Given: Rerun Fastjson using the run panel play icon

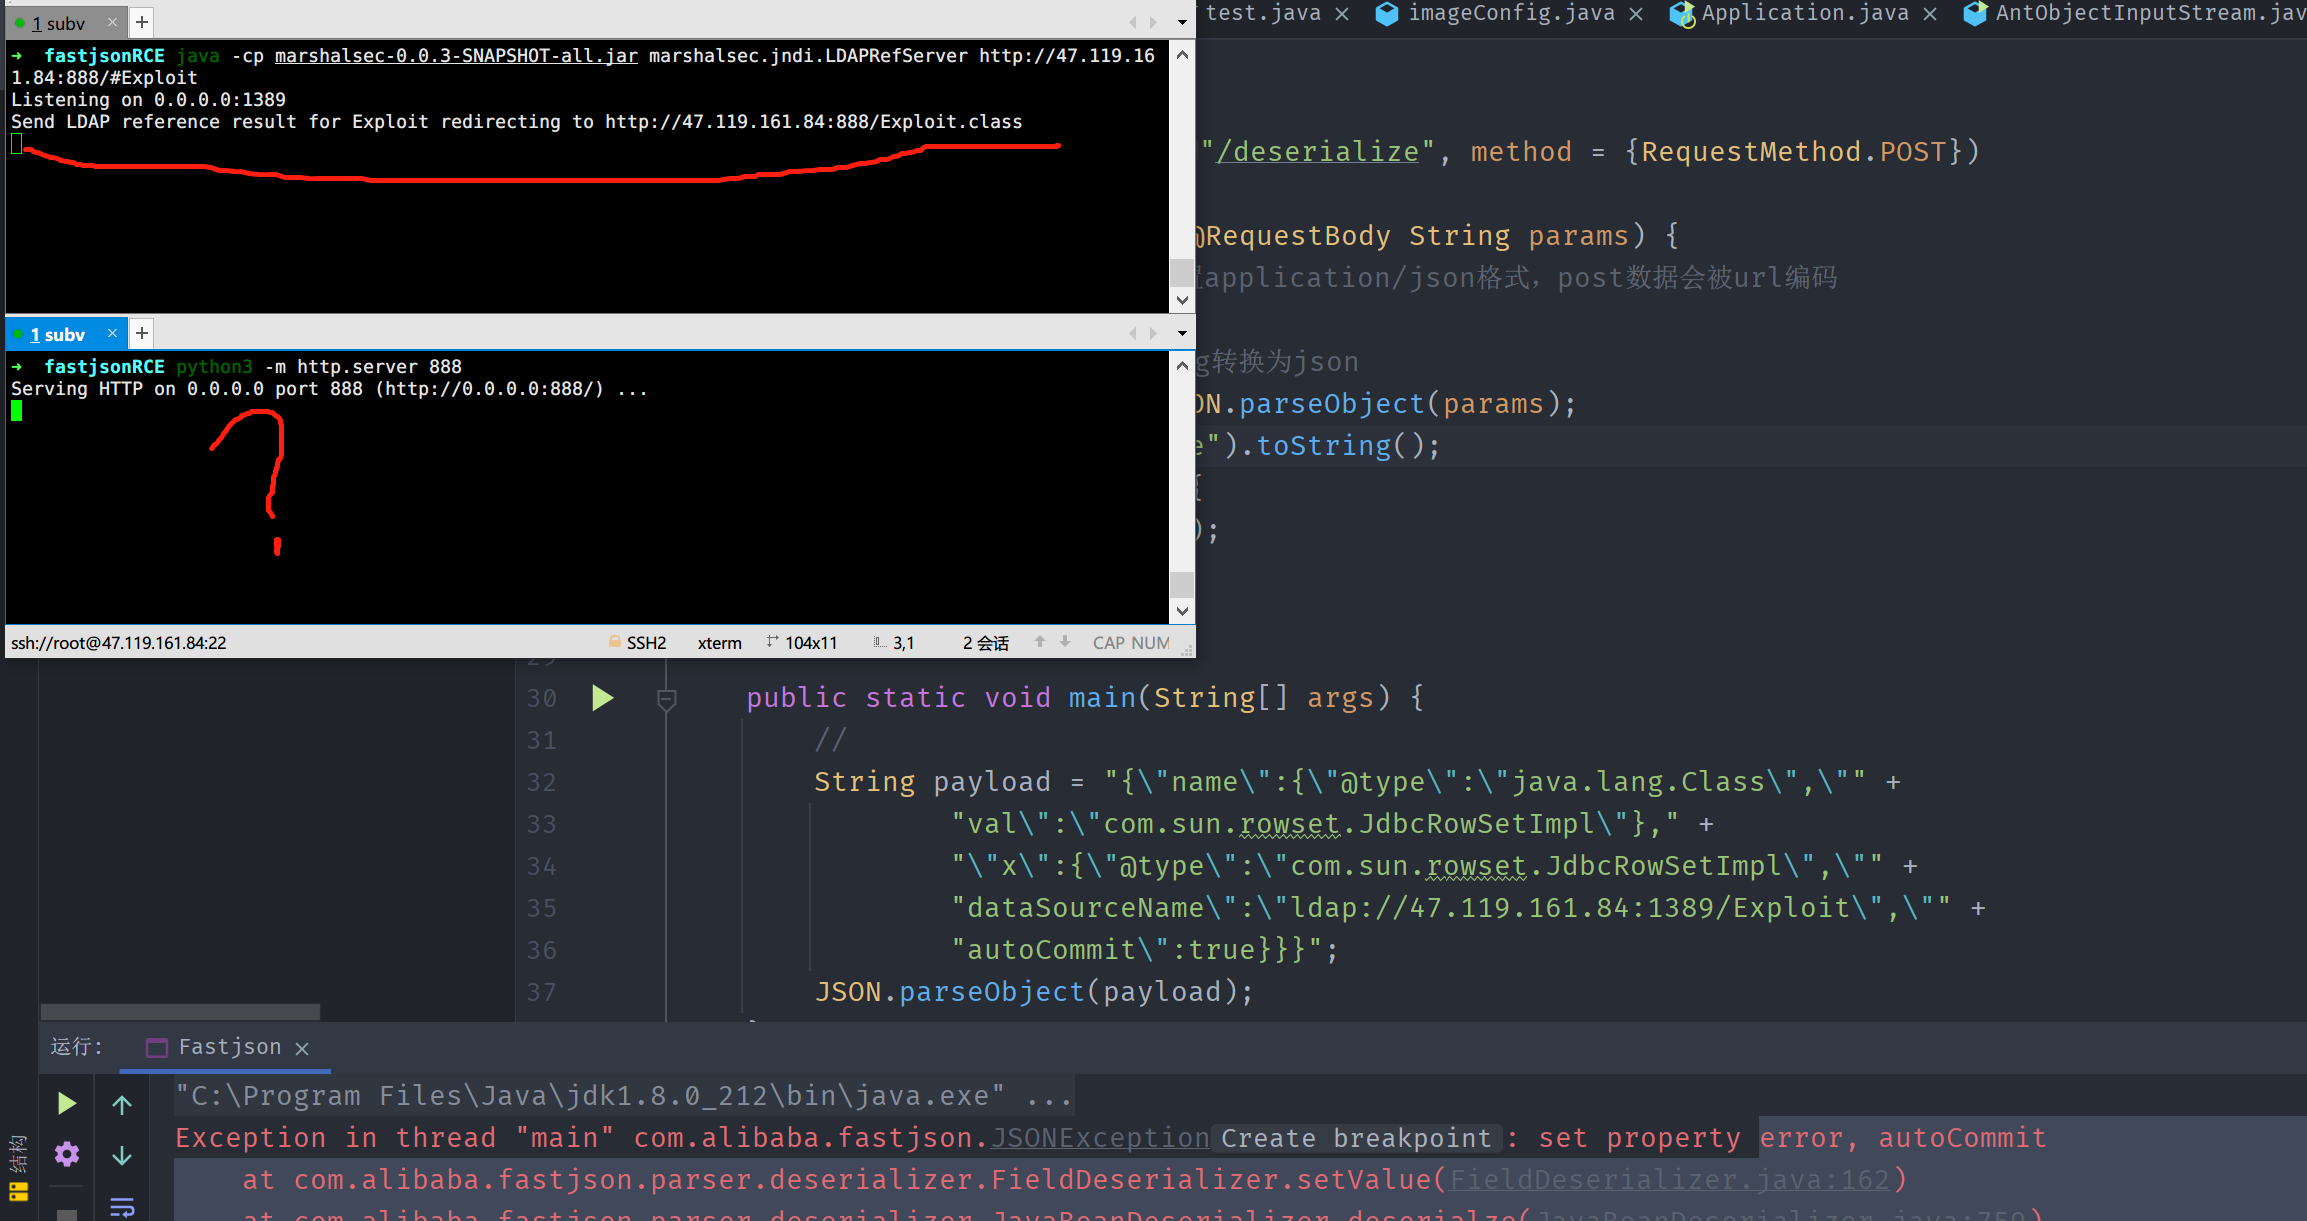Looking at the screenshot, I should [x=66, y=1103].
